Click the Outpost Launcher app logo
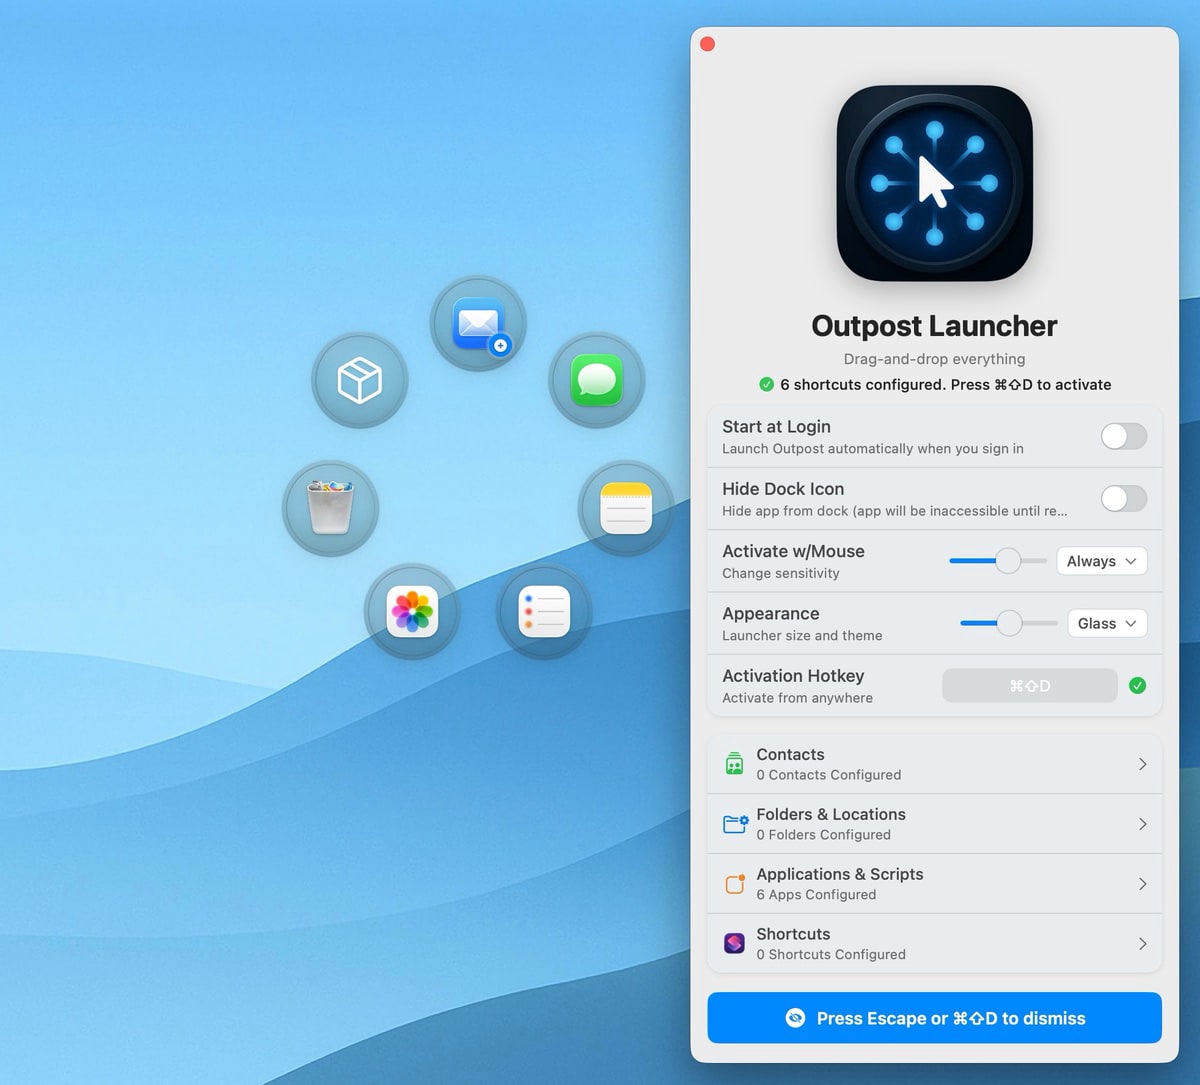The height and width of the screenshot is (1085, 1200). tap(934, 184)
